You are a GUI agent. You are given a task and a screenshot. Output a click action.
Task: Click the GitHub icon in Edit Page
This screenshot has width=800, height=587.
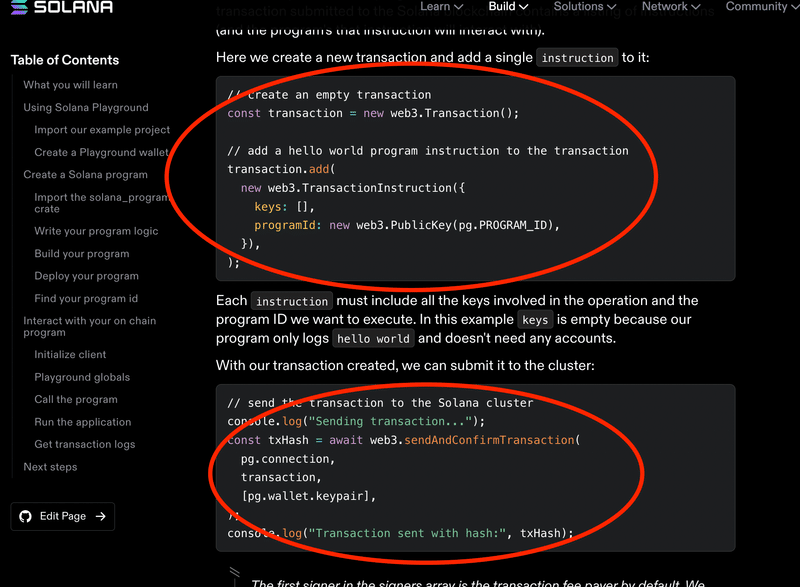click(x=26, y=516)
